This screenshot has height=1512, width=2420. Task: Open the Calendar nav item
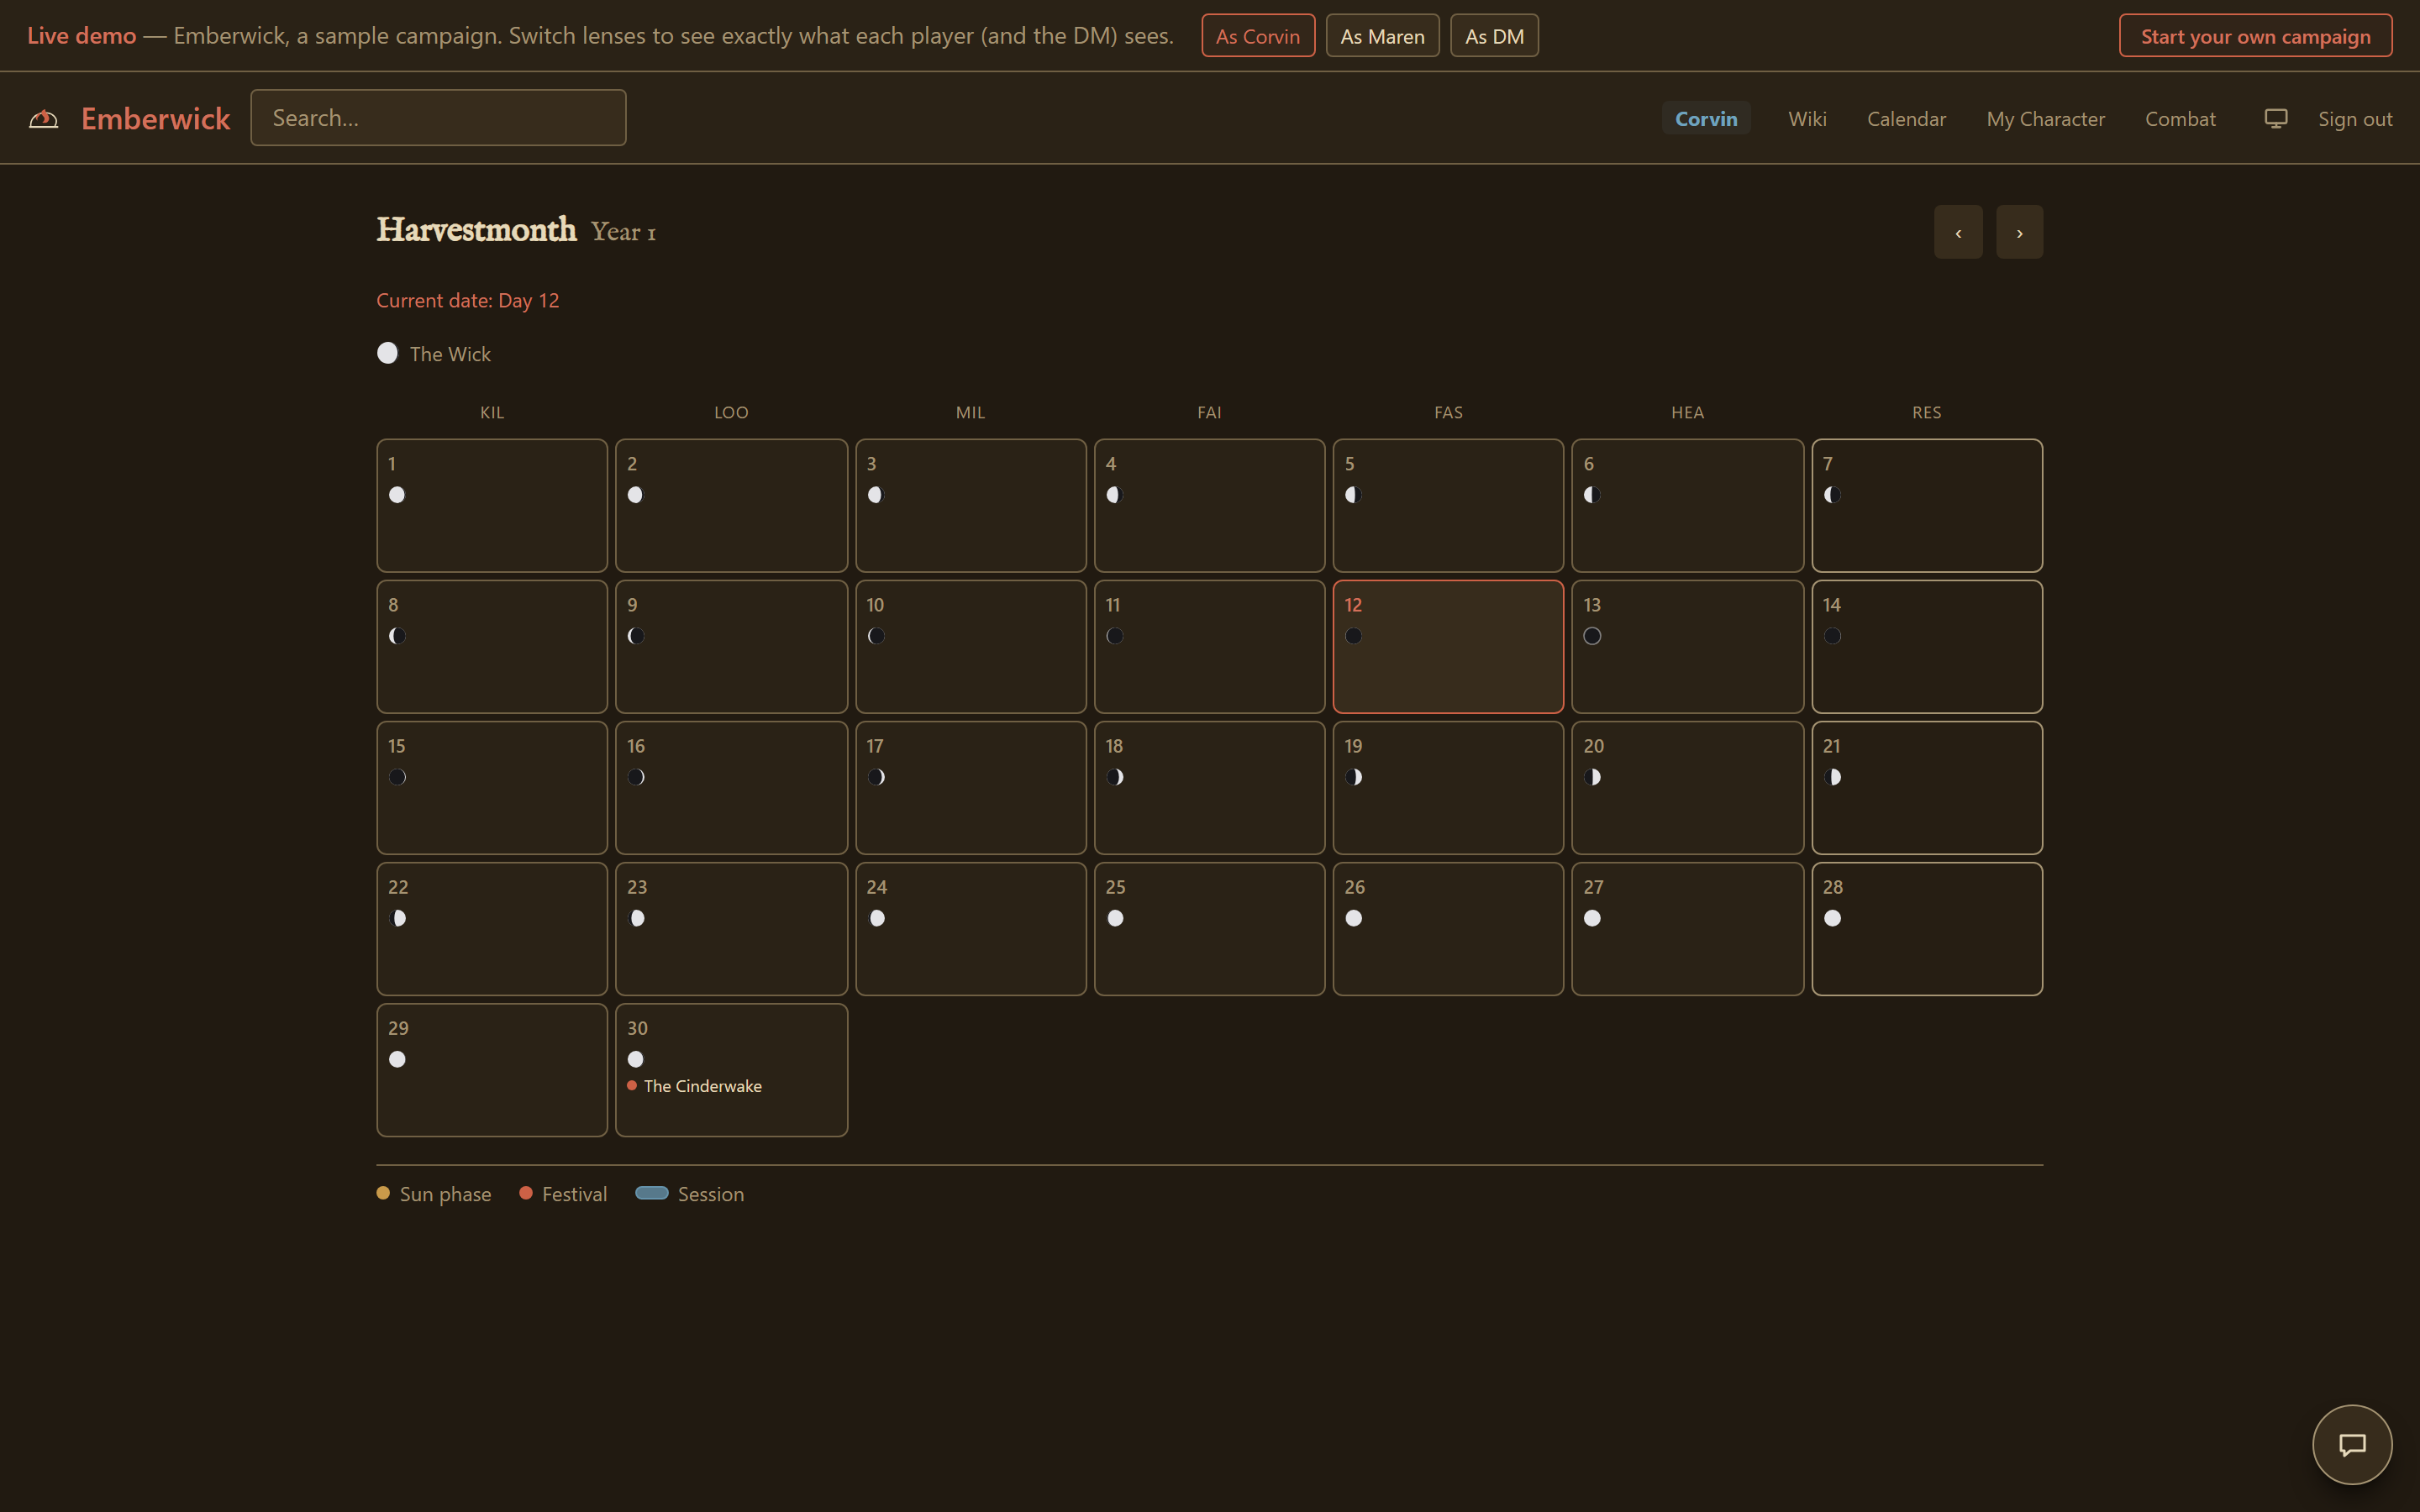click(x=1906, y=119)
